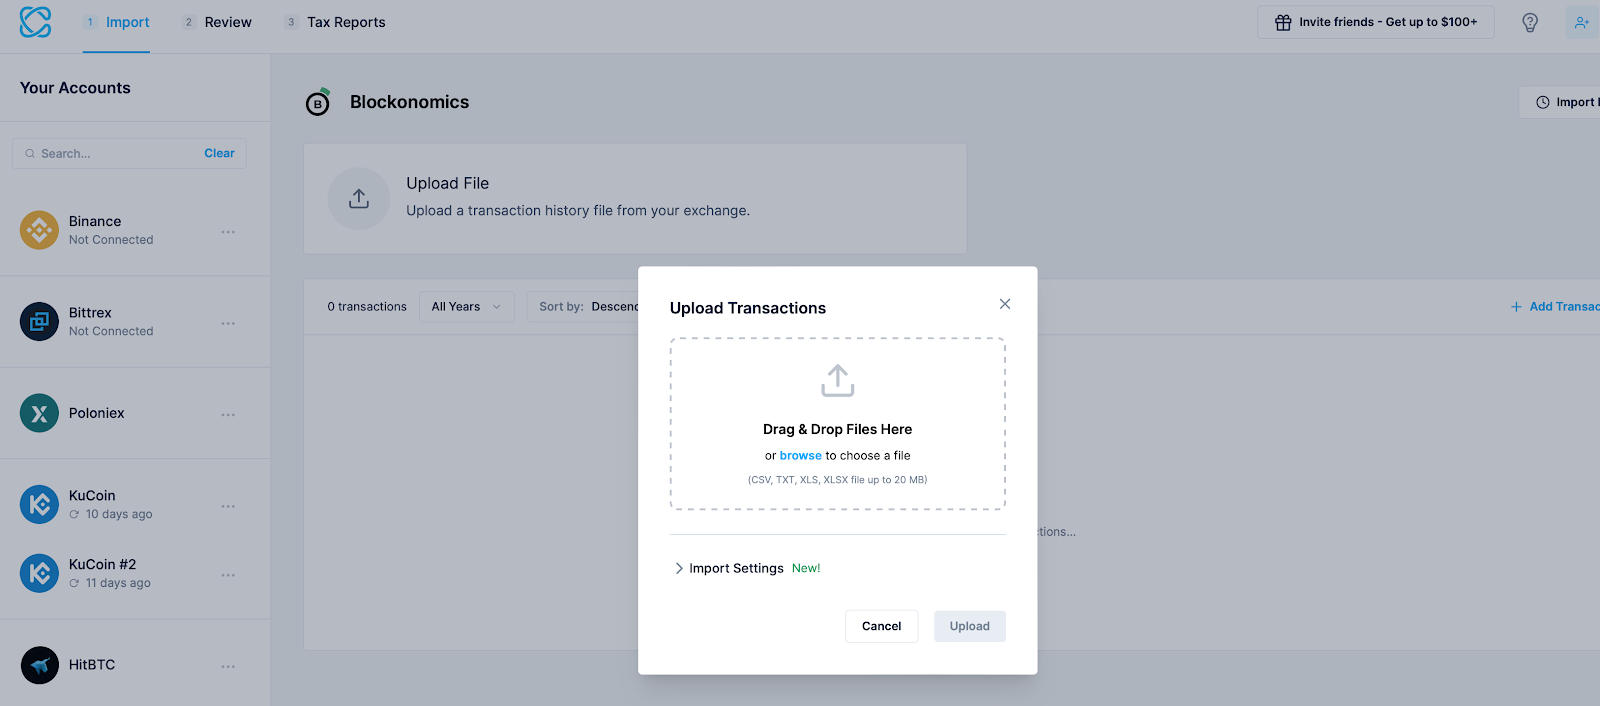Click the upload arrow icon in drop zone
Viewport: 1600px width, 706px height.
tap(838, 381)
